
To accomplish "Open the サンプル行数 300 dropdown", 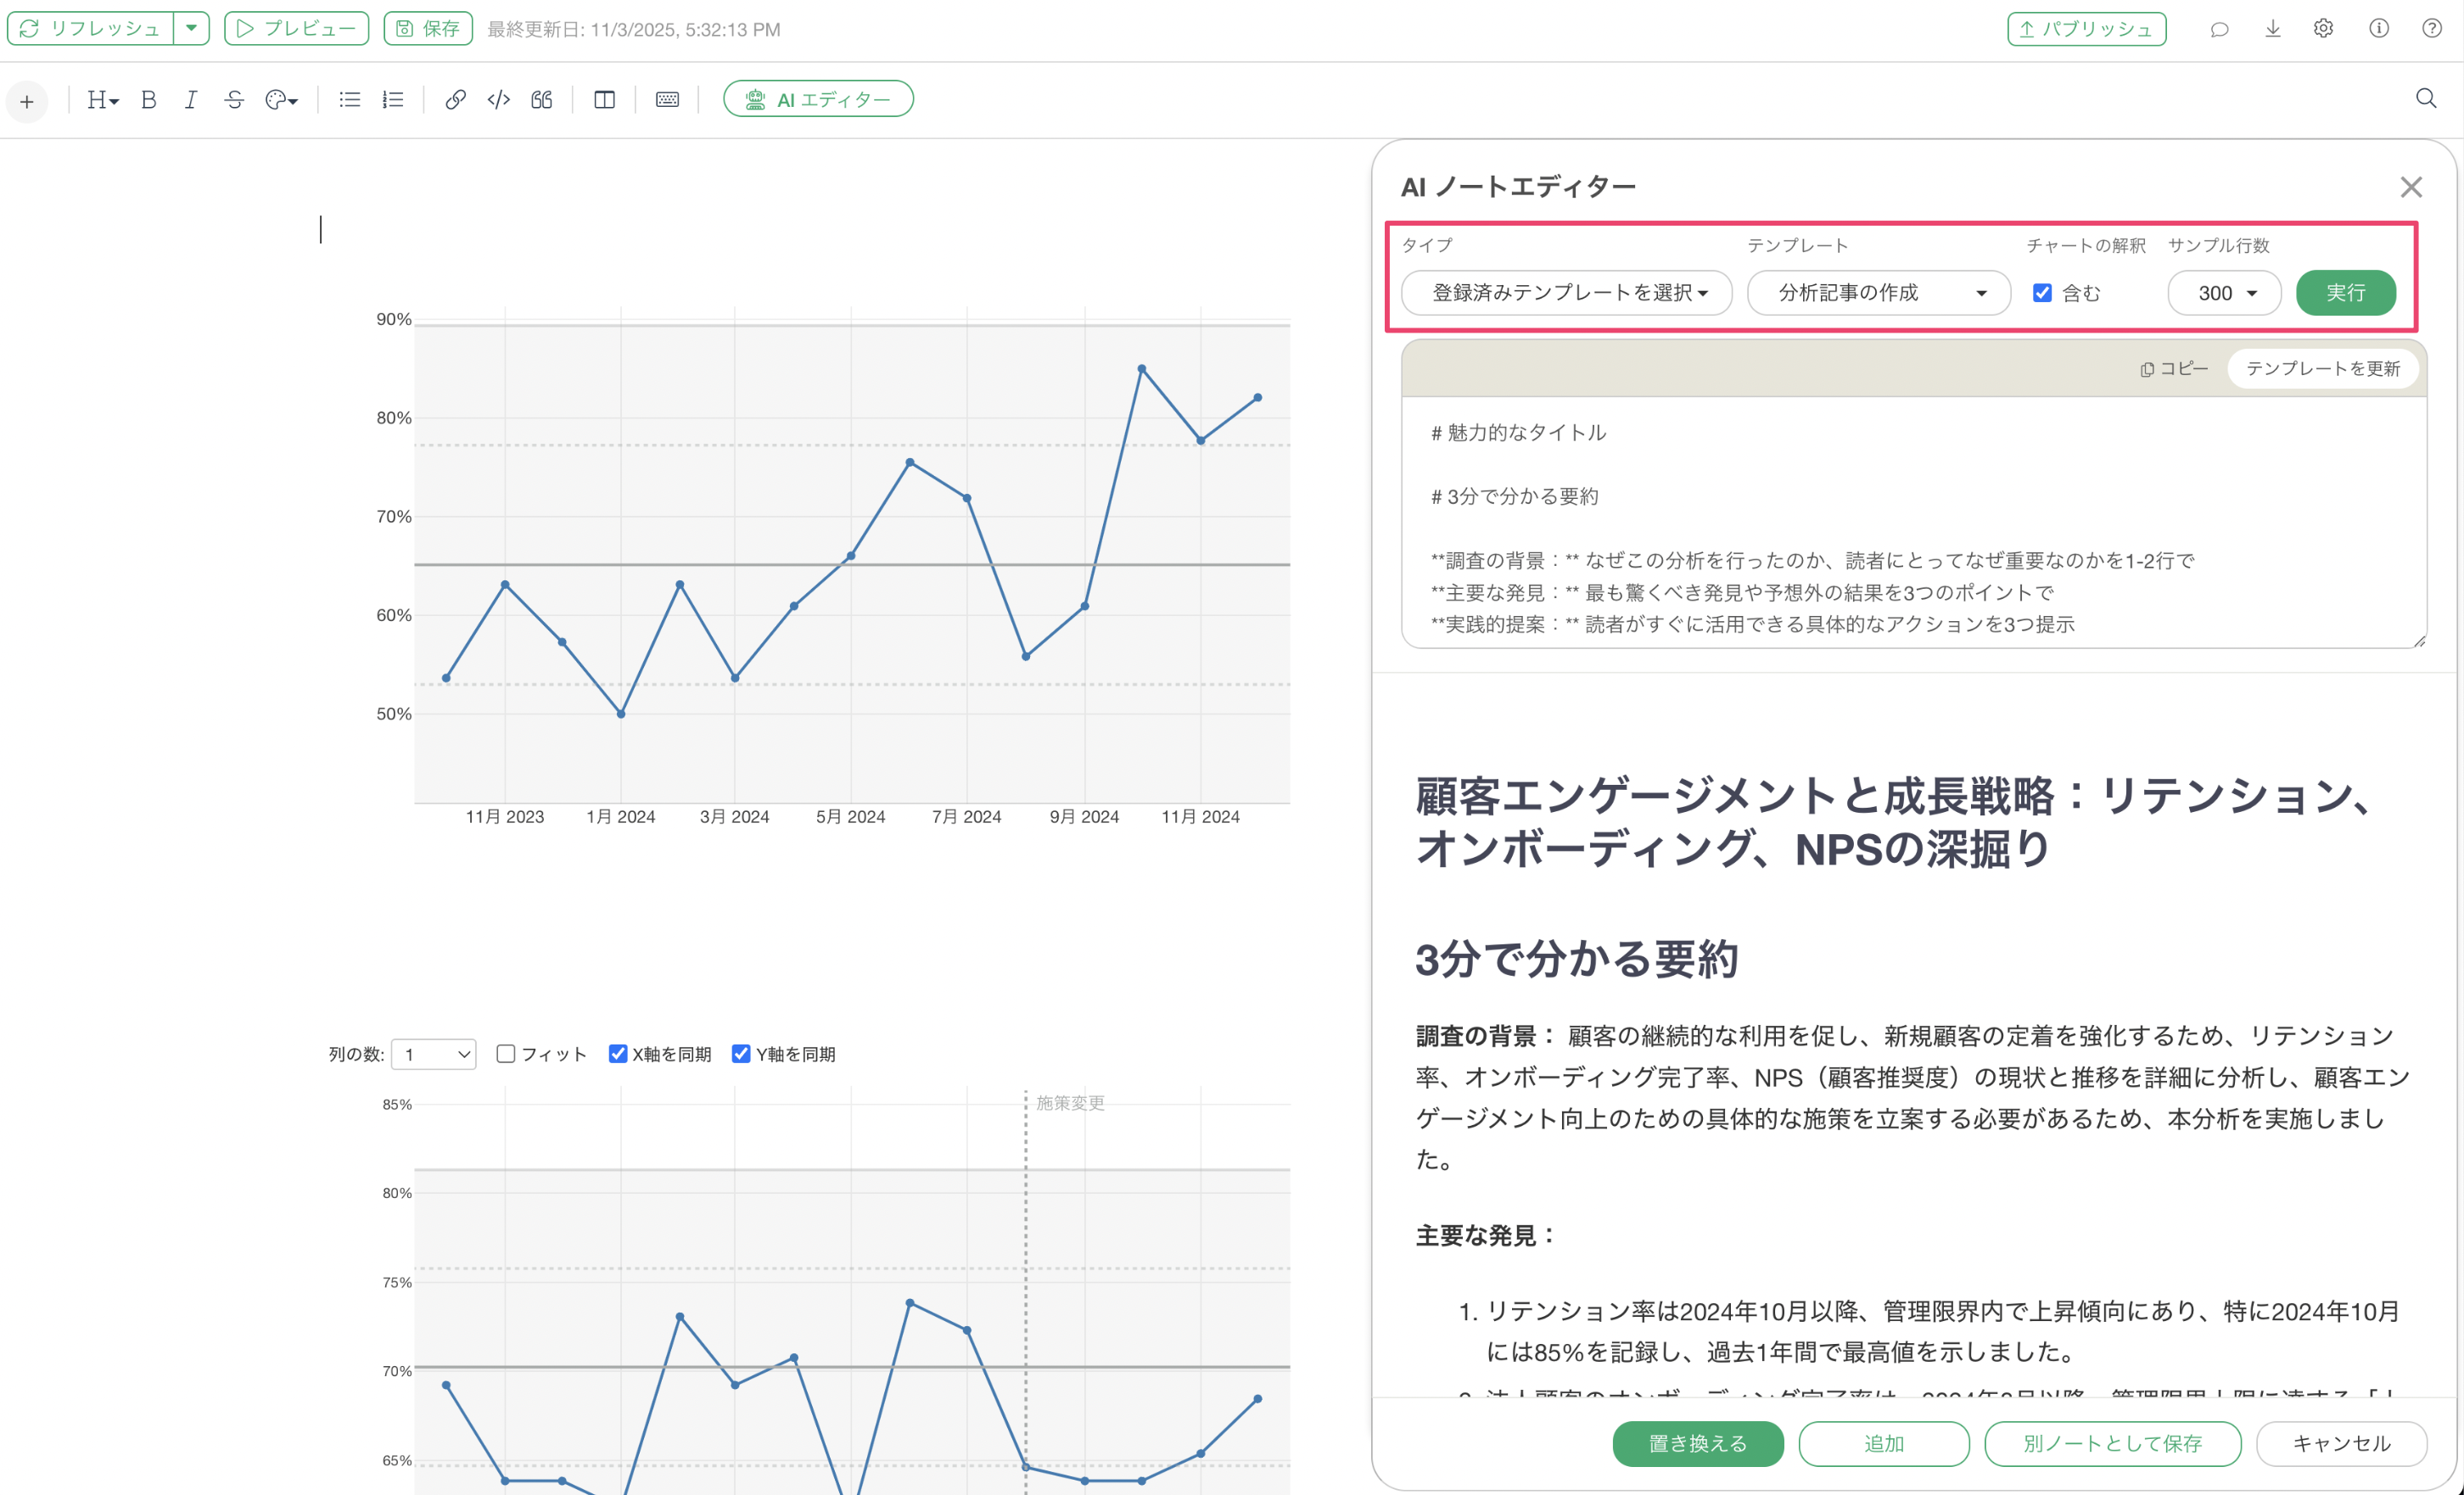I will pos(2224,293).
